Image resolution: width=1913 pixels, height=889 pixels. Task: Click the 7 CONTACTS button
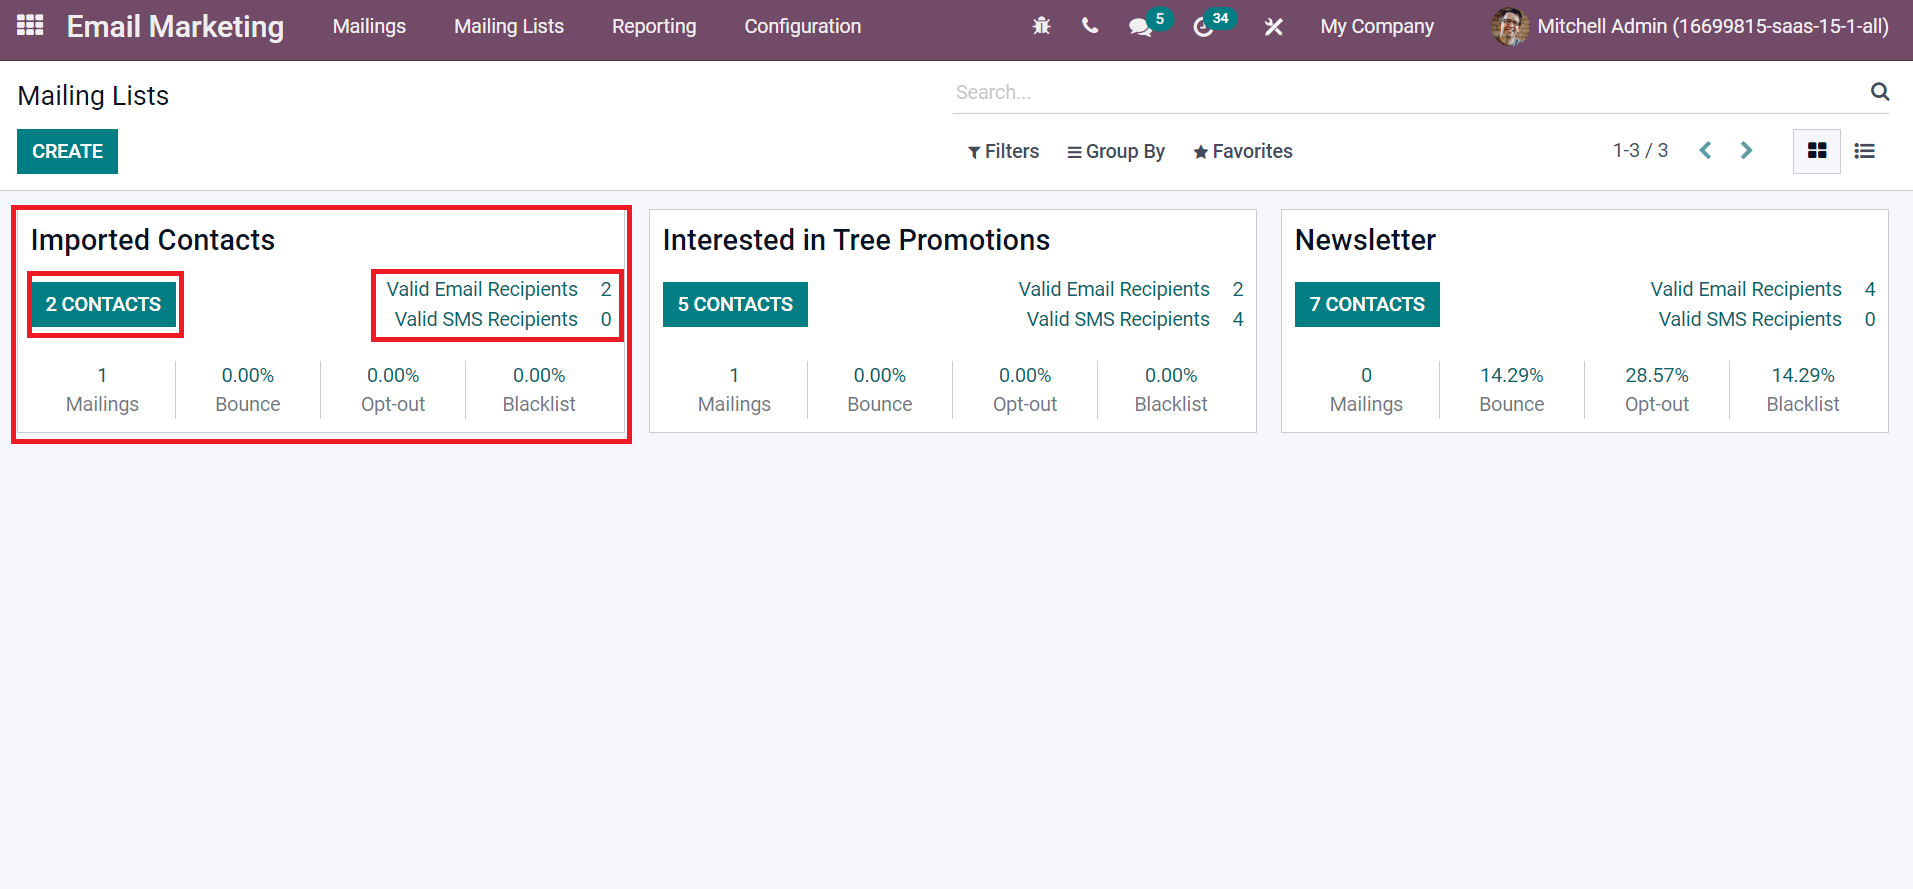[x=1367, y=304]
